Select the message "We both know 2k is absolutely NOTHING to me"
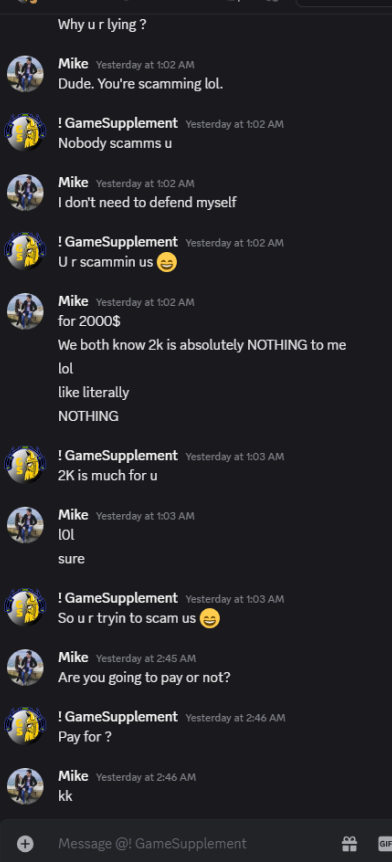 (202, 345)
